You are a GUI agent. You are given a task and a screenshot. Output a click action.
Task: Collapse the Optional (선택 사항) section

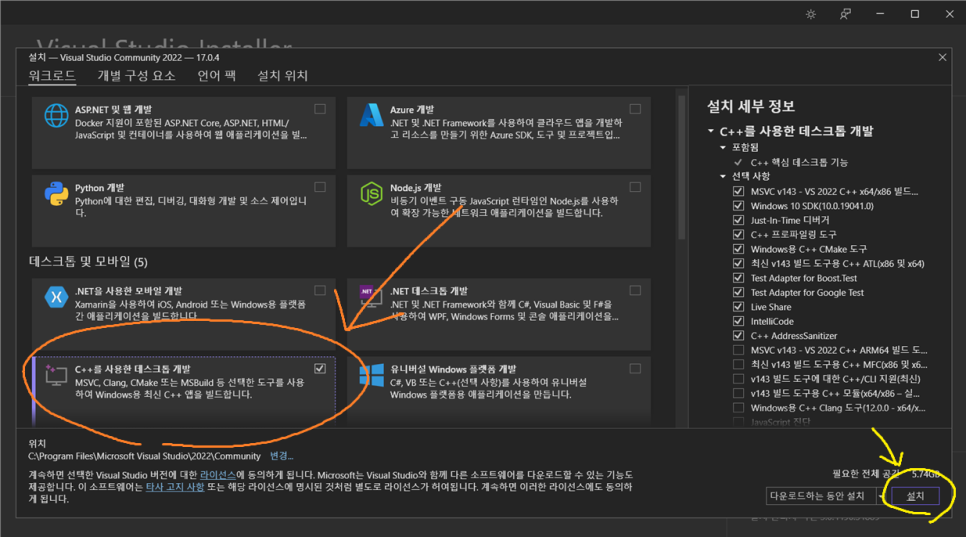pyautogui.click(x=723, y=177)
